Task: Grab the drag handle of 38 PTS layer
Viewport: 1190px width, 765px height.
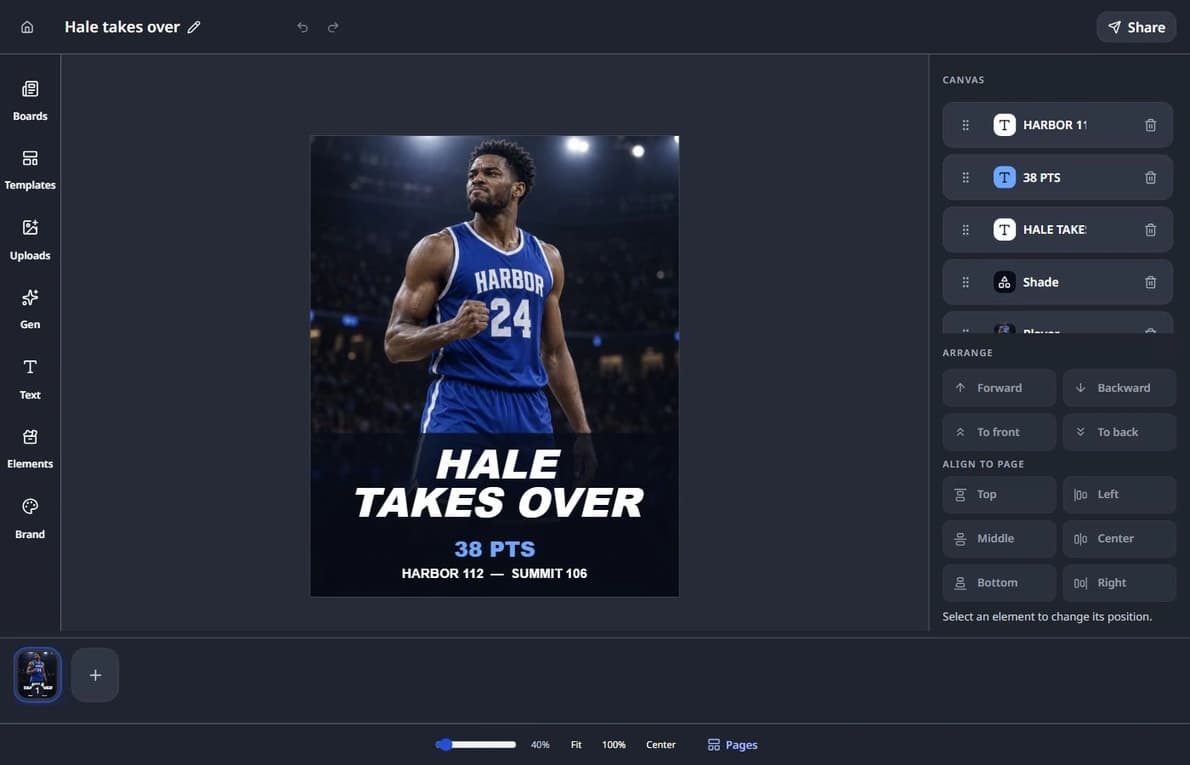Action: coord(965,178)
